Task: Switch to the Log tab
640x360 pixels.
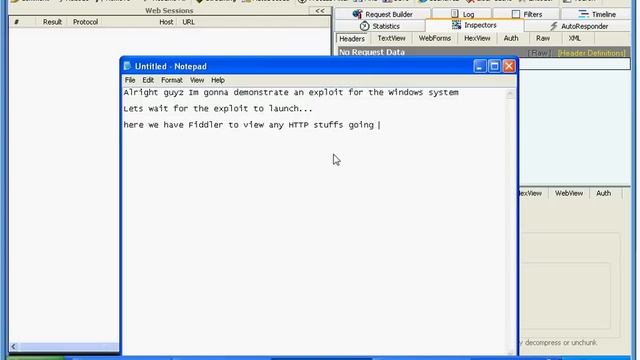Action: [x=462, y=14]
